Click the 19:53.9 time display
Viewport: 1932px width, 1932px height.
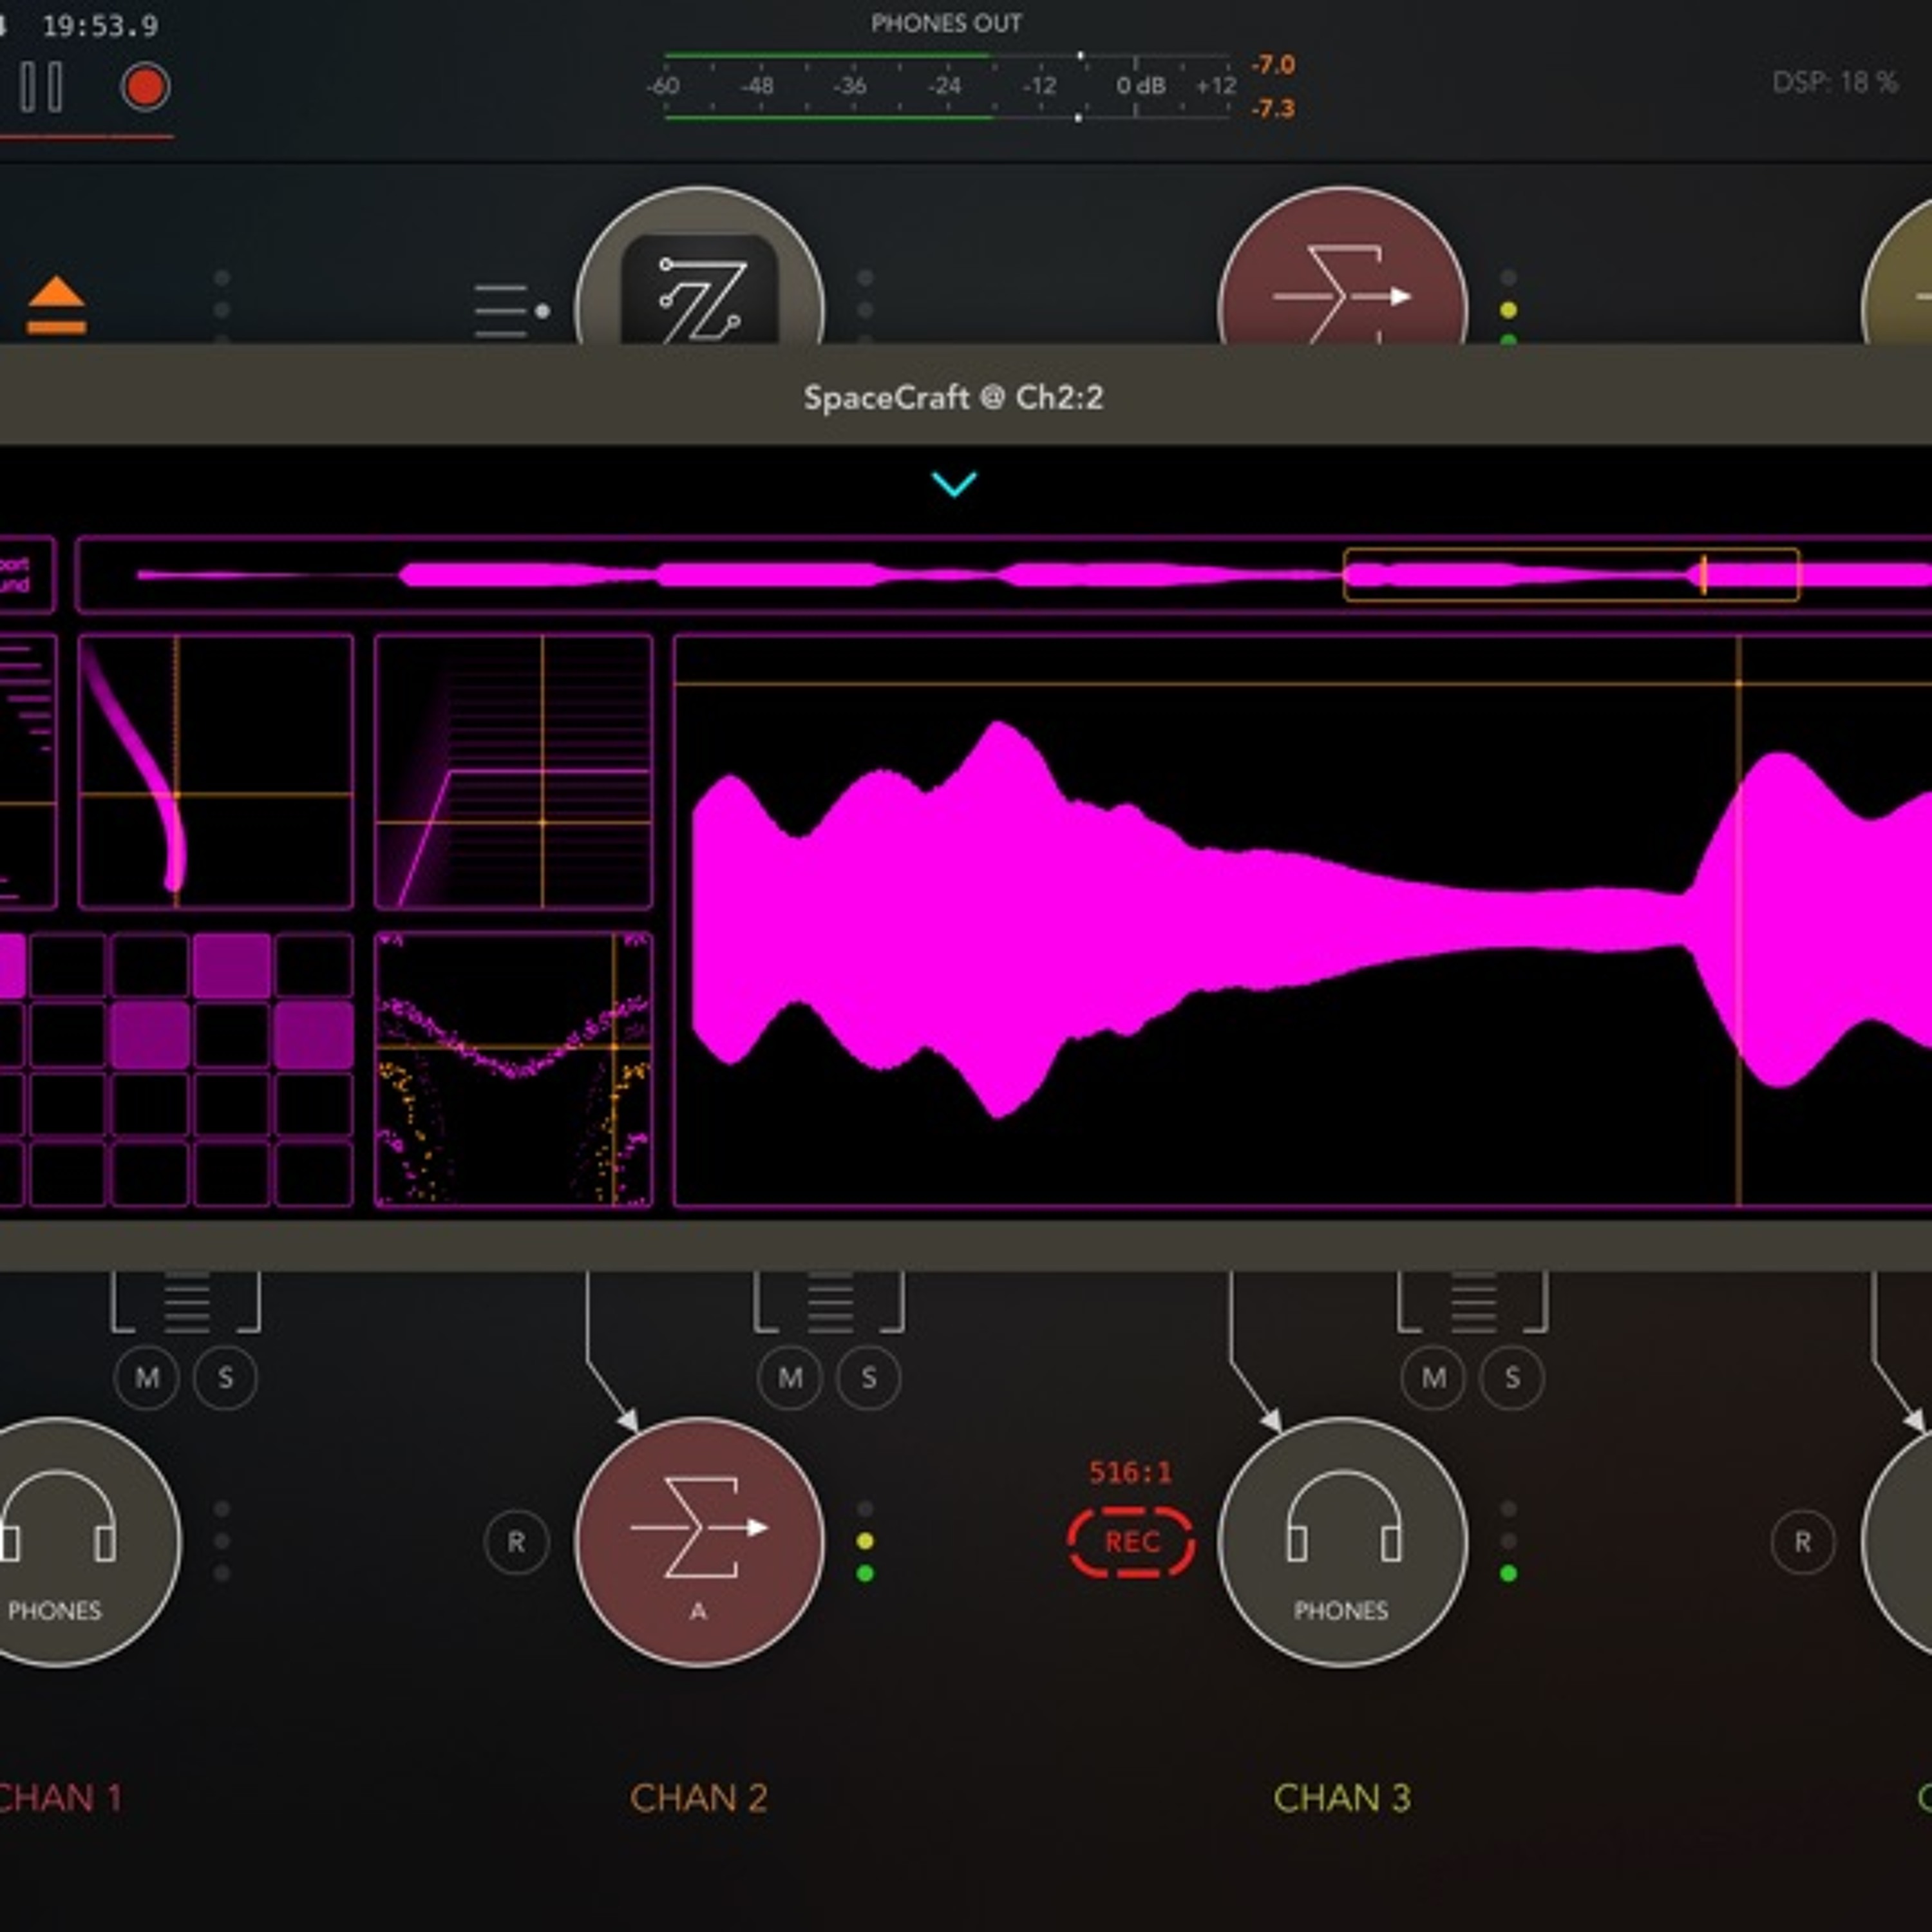pos(100,26)
